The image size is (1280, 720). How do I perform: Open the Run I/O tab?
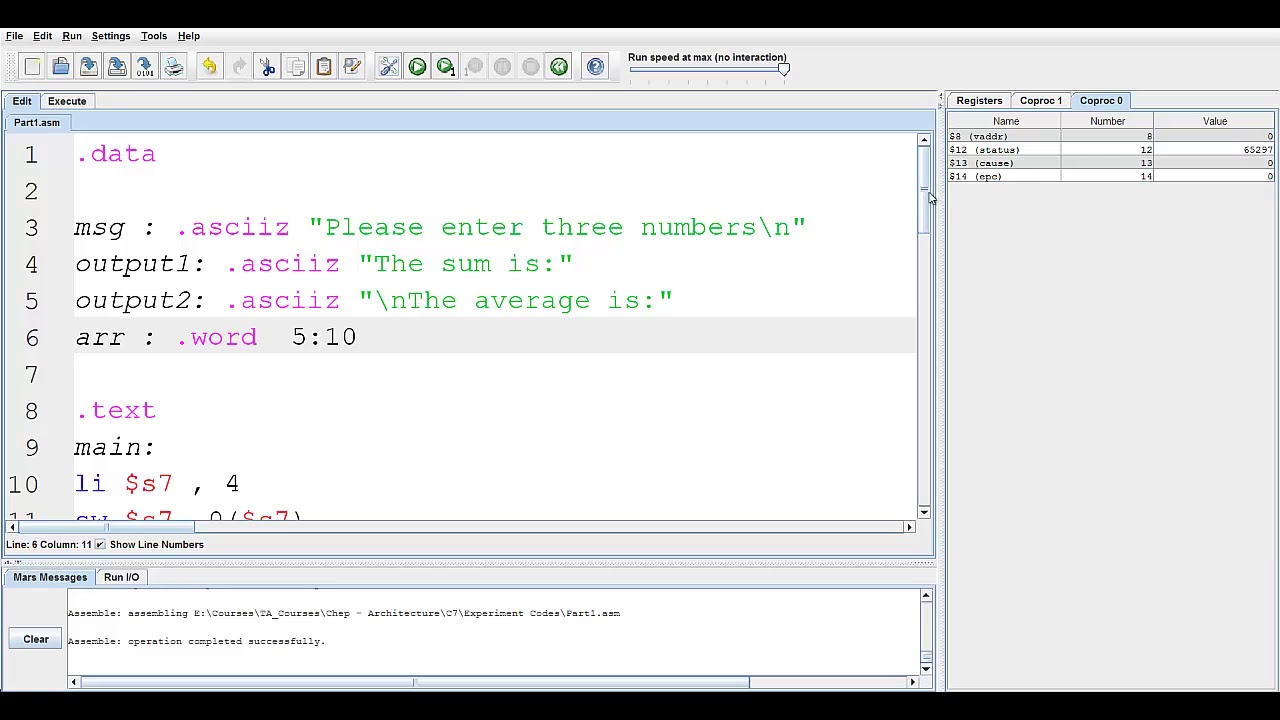click(x=121, y=577)
